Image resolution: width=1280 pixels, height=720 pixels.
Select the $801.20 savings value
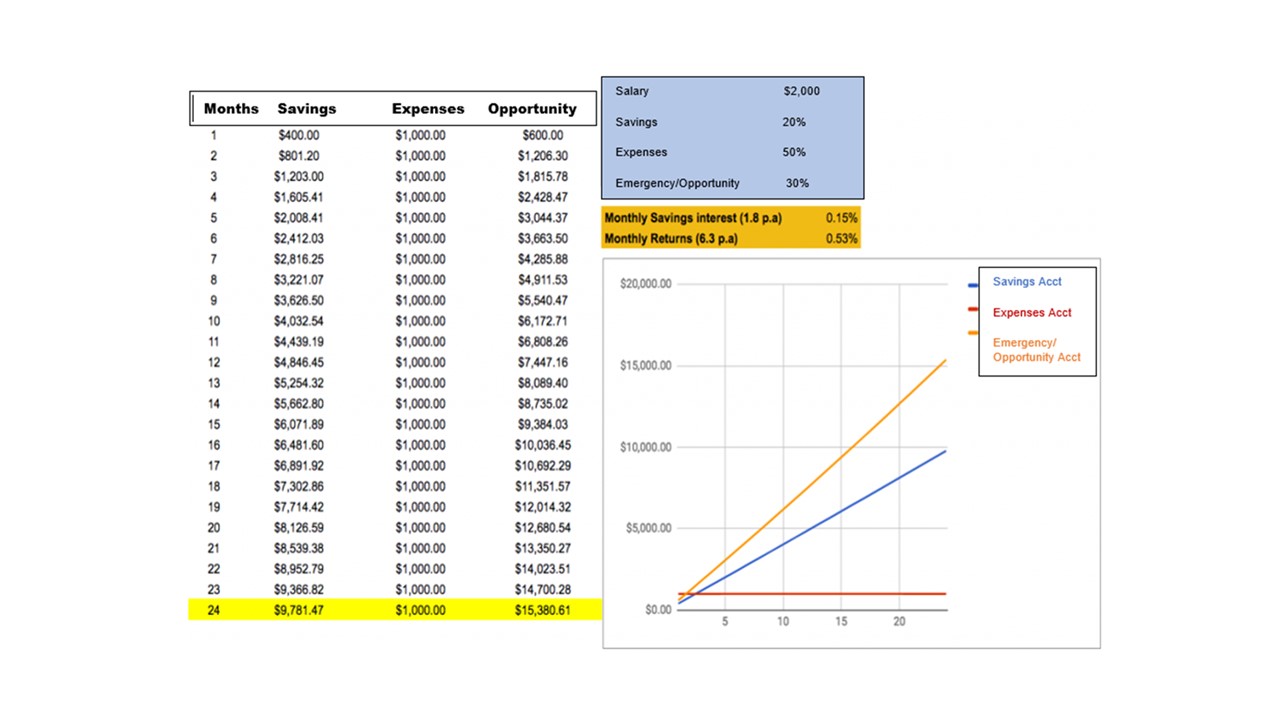click(x=299, y=156)
